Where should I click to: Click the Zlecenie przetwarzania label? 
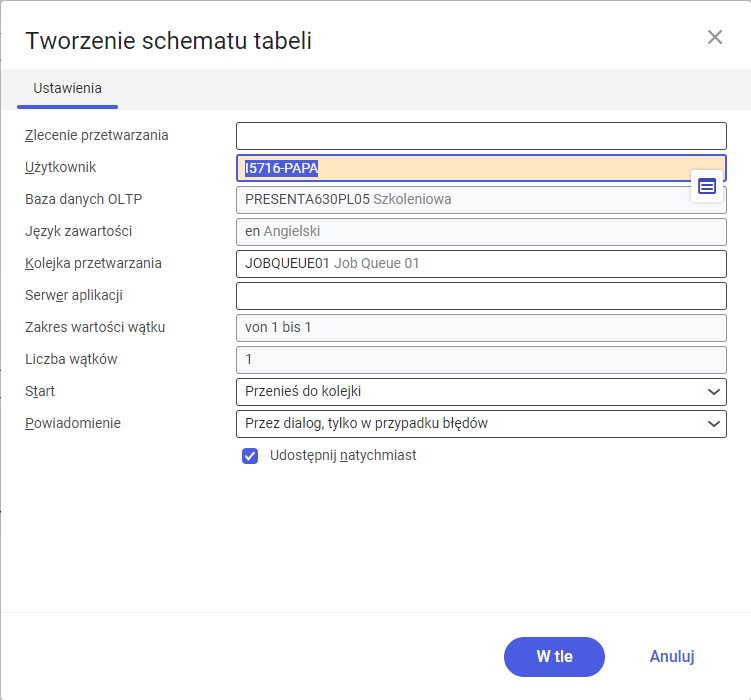97,135
